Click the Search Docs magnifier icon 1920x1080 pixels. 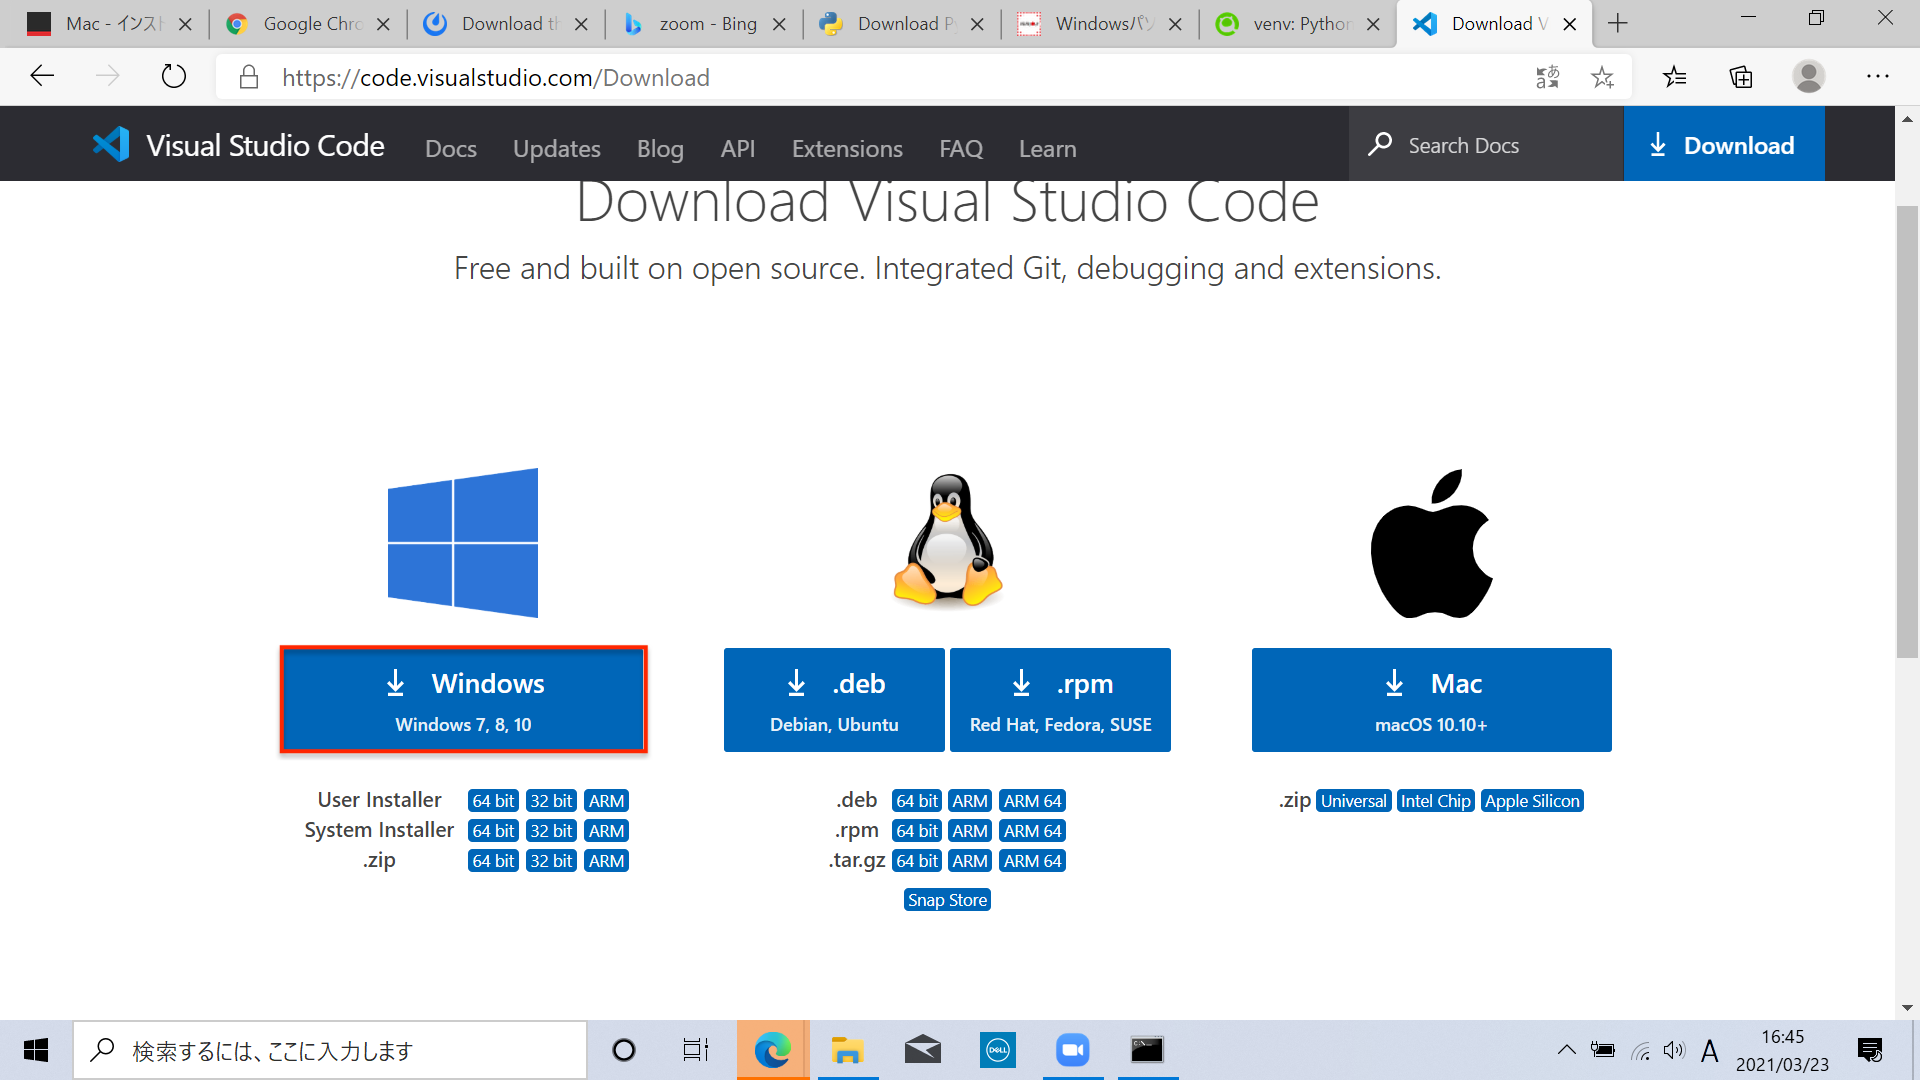pyautogui.click(x=1380, y=144)
